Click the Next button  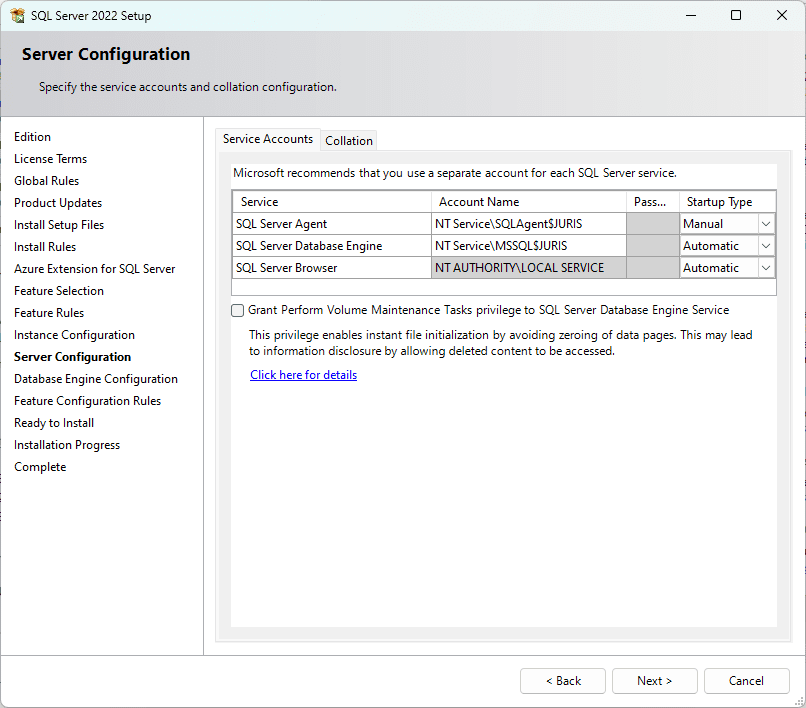coord(654,680)
